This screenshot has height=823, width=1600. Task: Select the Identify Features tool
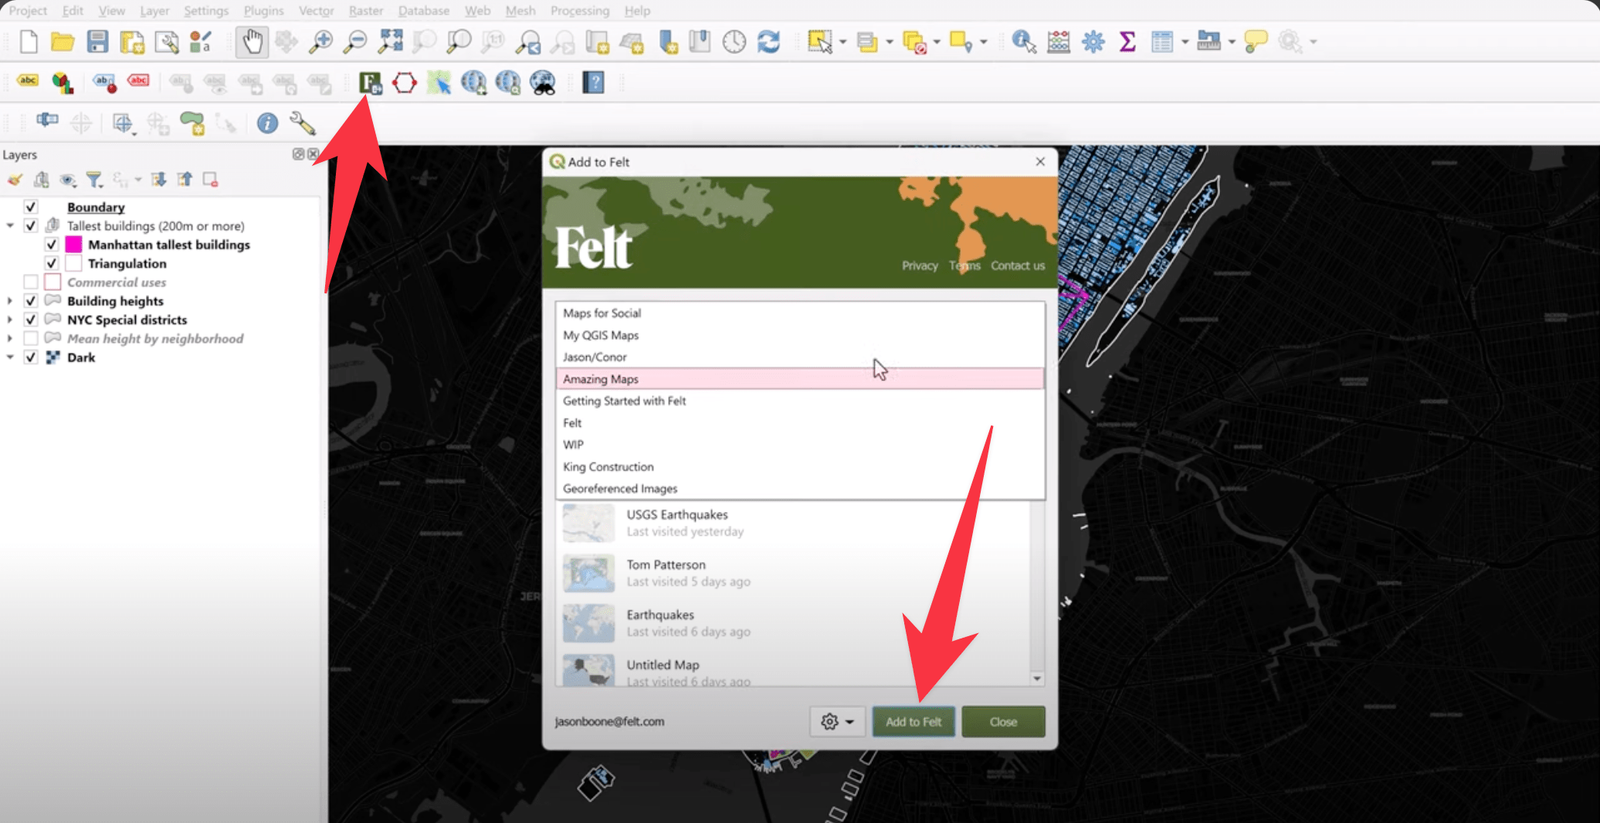tap(1023, 42)
